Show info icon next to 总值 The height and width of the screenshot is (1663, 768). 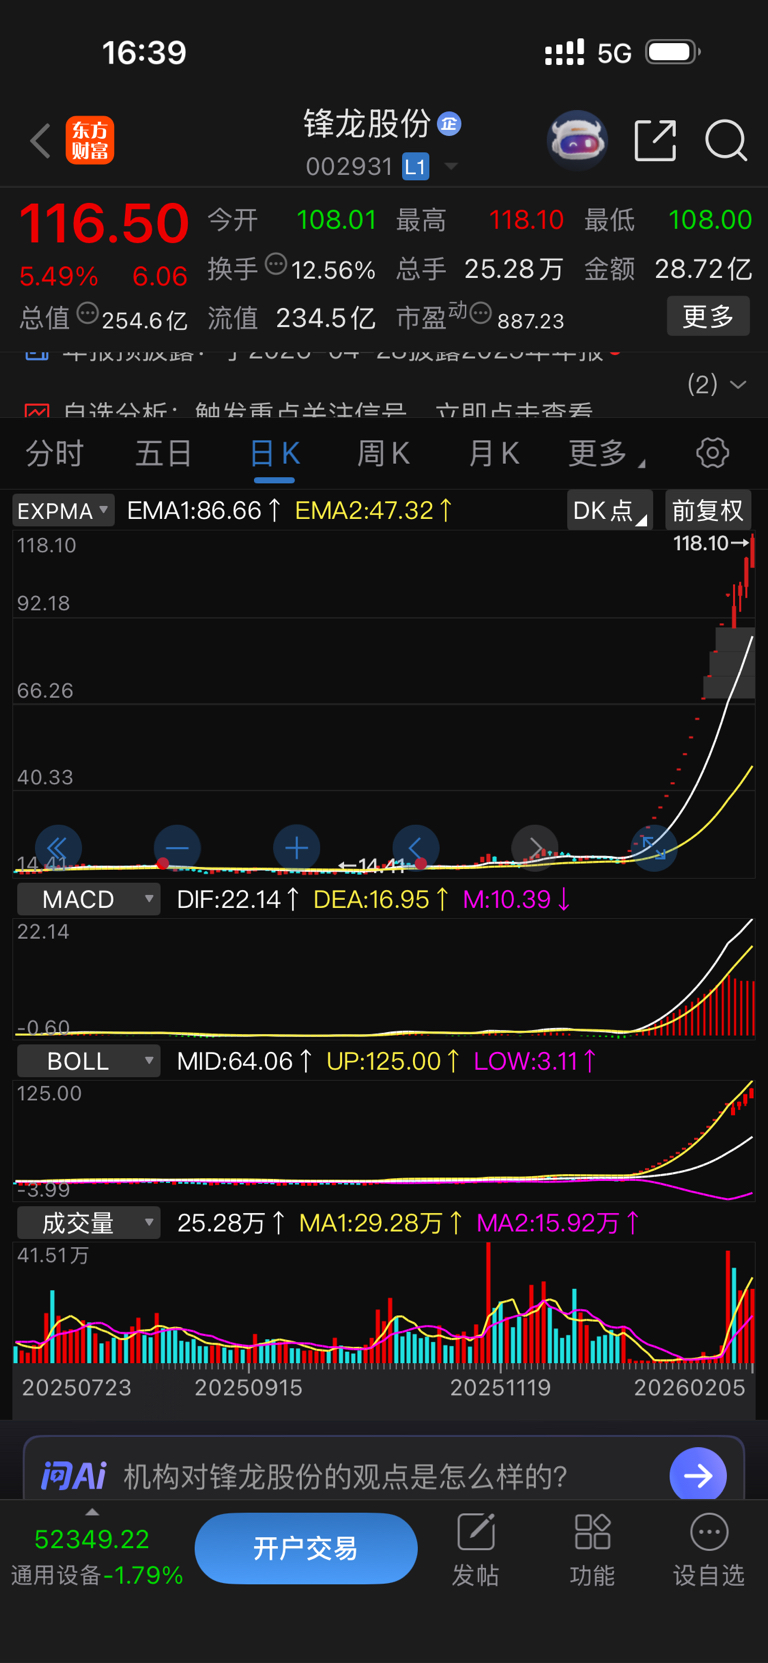pyautogui.click(x=88, y=314)
